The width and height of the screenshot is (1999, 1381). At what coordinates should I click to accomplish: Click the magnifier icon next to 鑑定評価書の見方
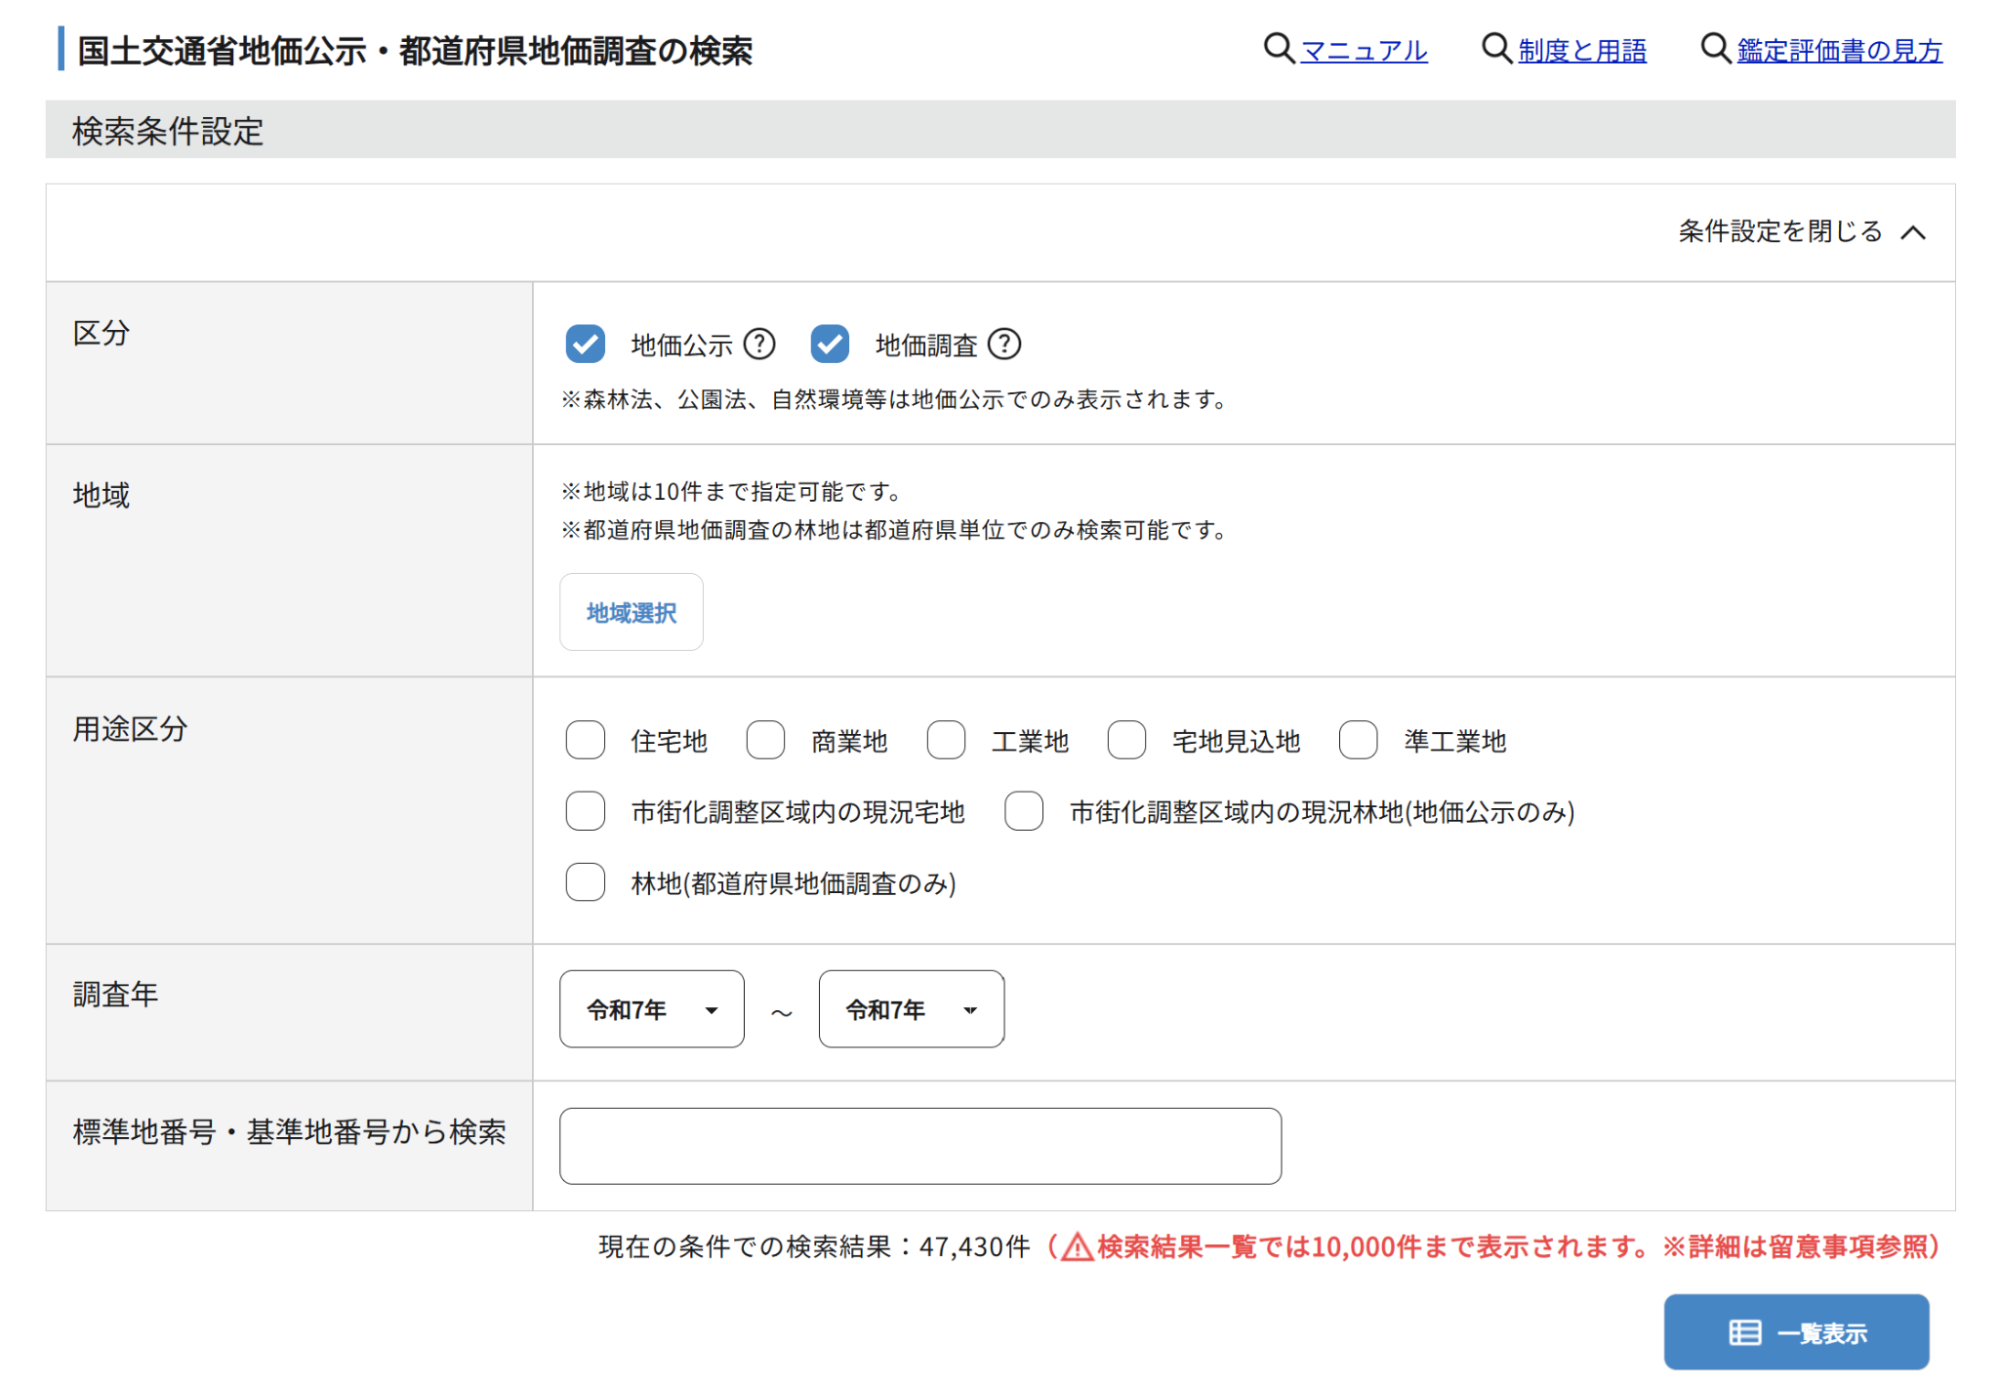1715,48
